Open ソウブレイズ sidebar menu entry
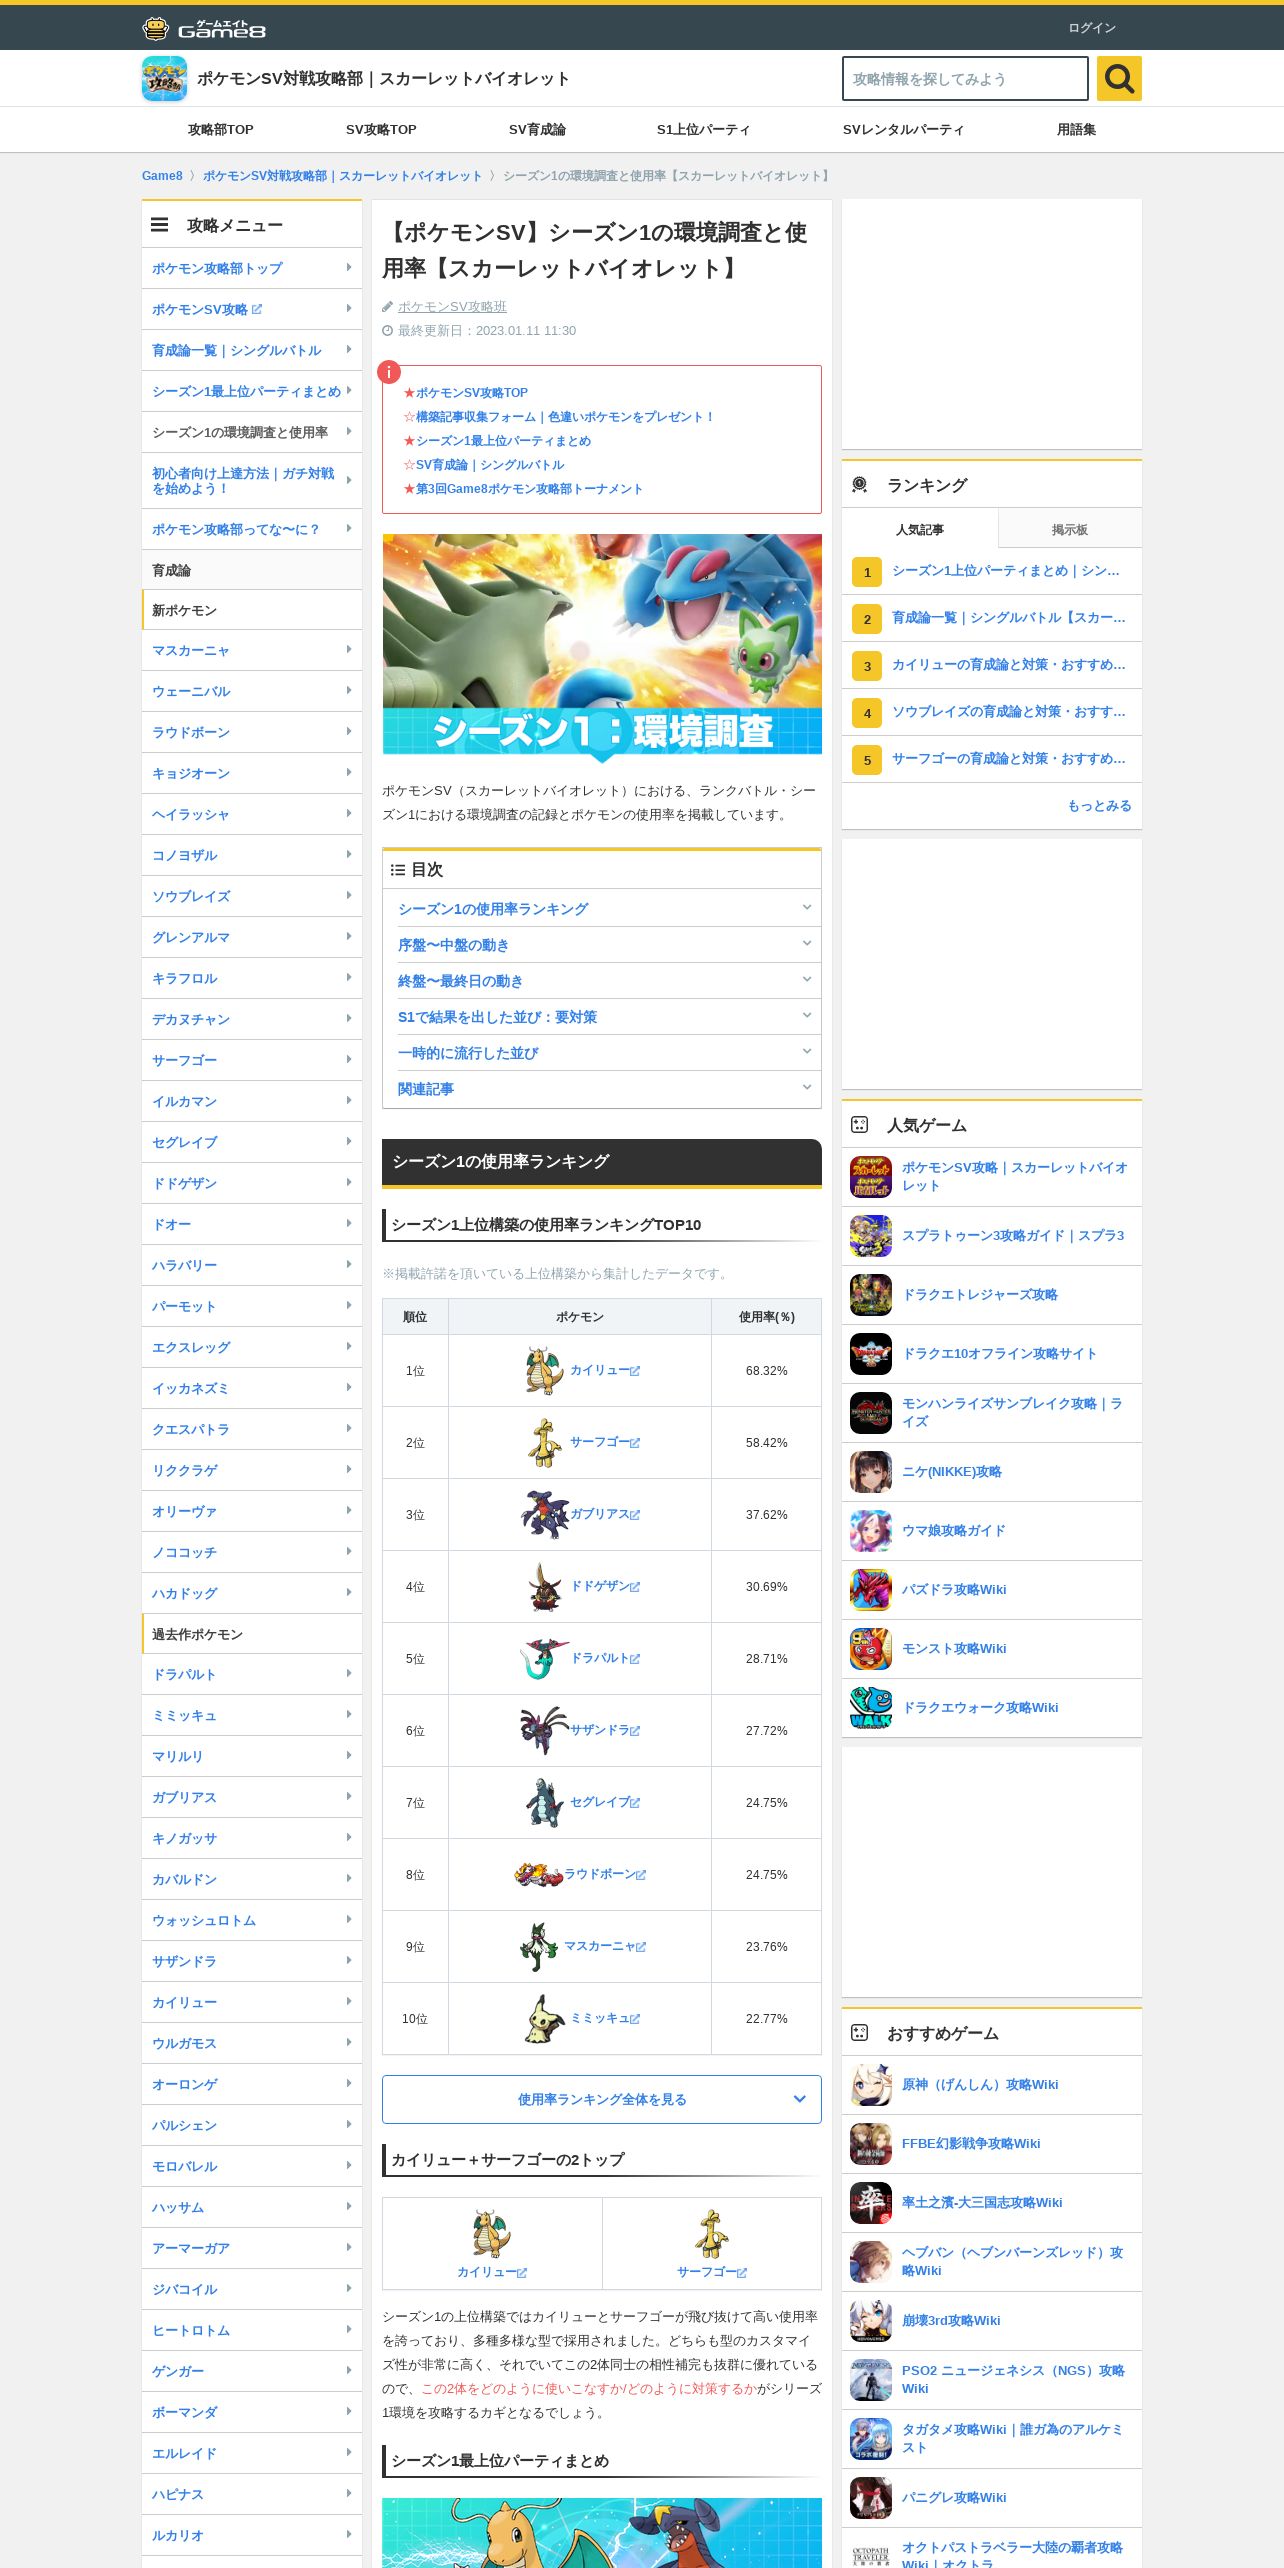Viewport: 1284px width, 2568px height. click(252, 896)
